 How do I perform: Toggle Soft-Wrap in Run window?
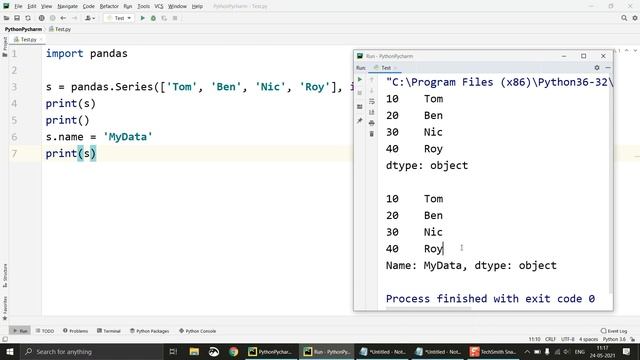tap(371, 101)
